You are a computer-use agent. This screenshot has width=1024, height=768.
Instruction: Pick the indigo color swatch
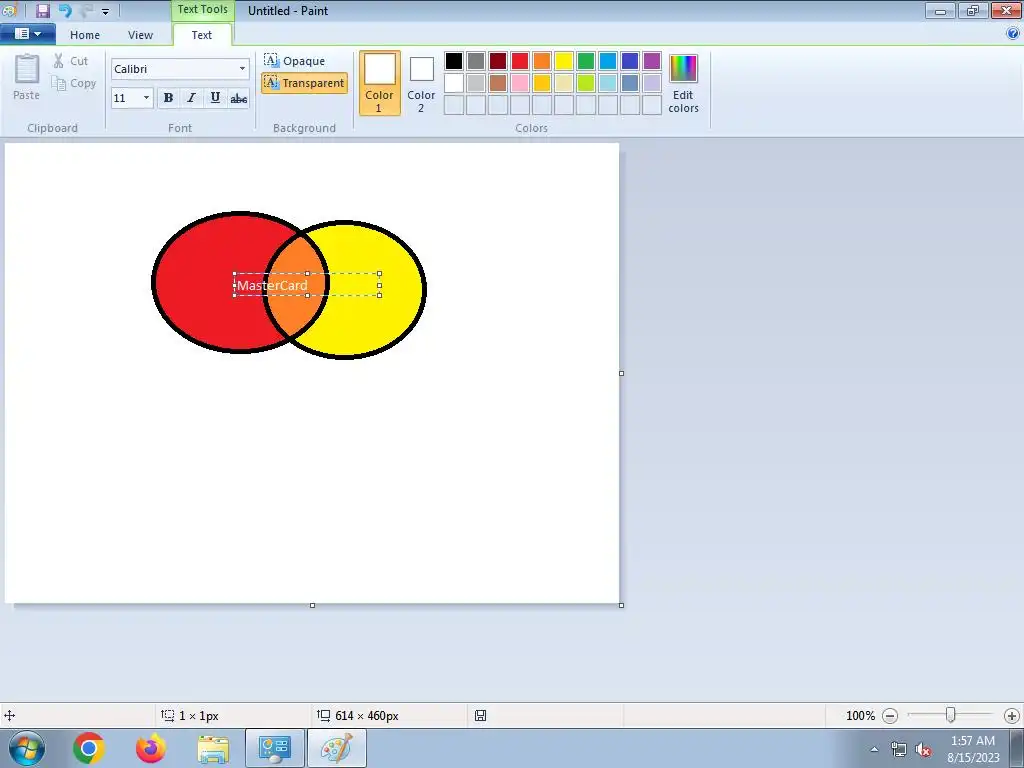pos(630,61)
